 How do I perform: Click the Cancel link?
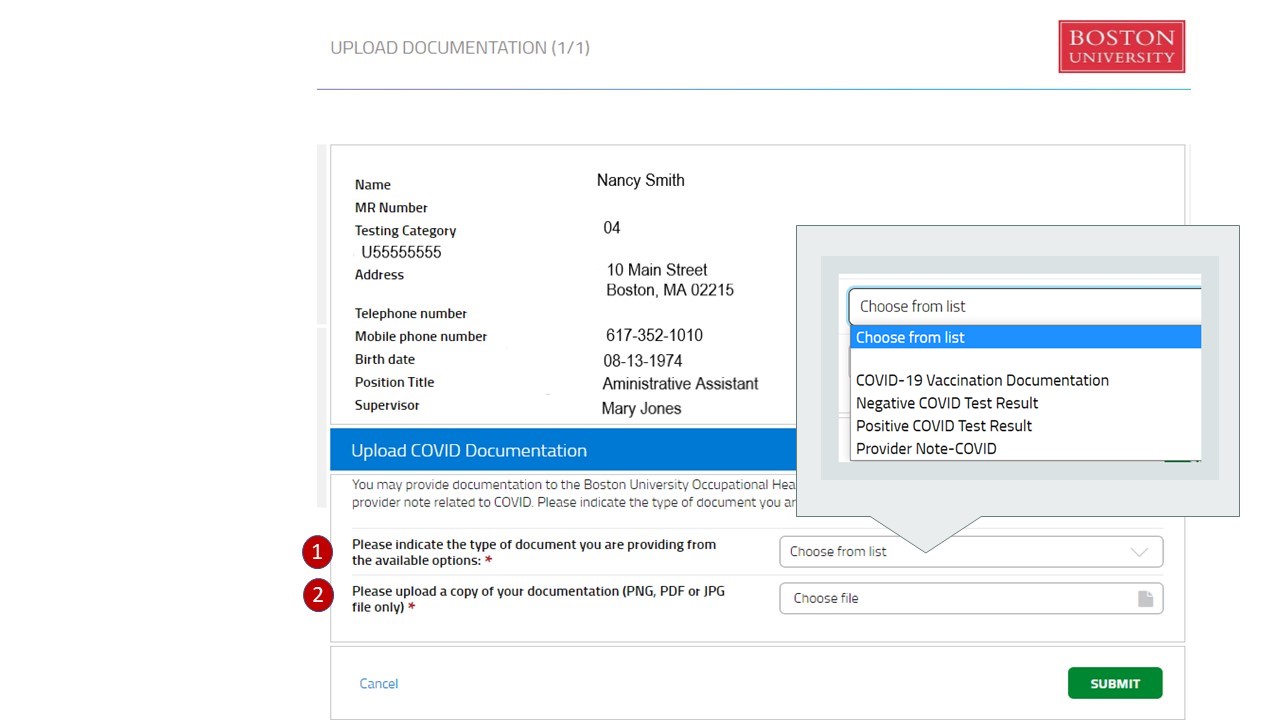[379, 684]
